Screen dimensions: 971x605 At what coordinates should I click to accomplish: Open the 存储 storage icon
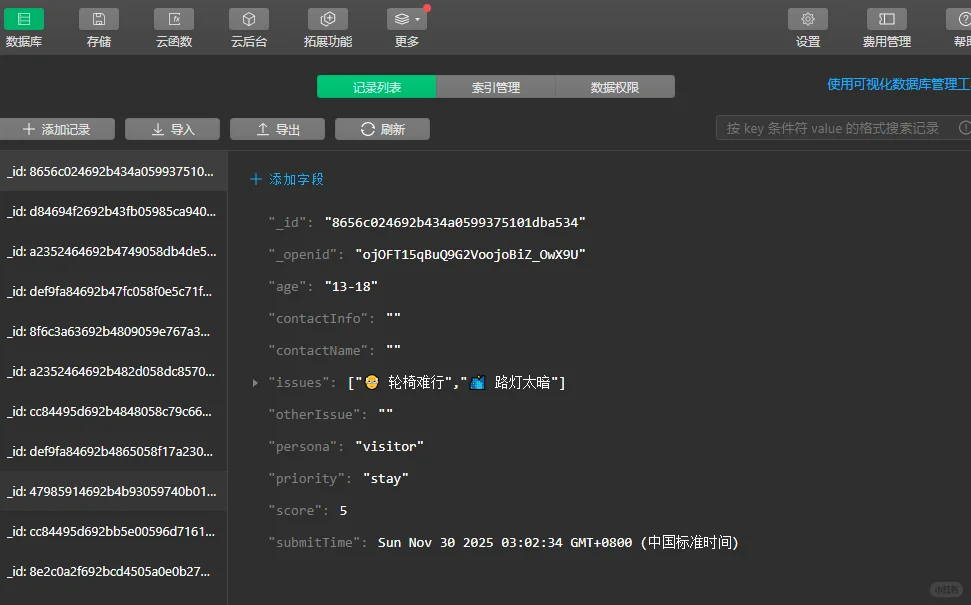coord(99,19)
